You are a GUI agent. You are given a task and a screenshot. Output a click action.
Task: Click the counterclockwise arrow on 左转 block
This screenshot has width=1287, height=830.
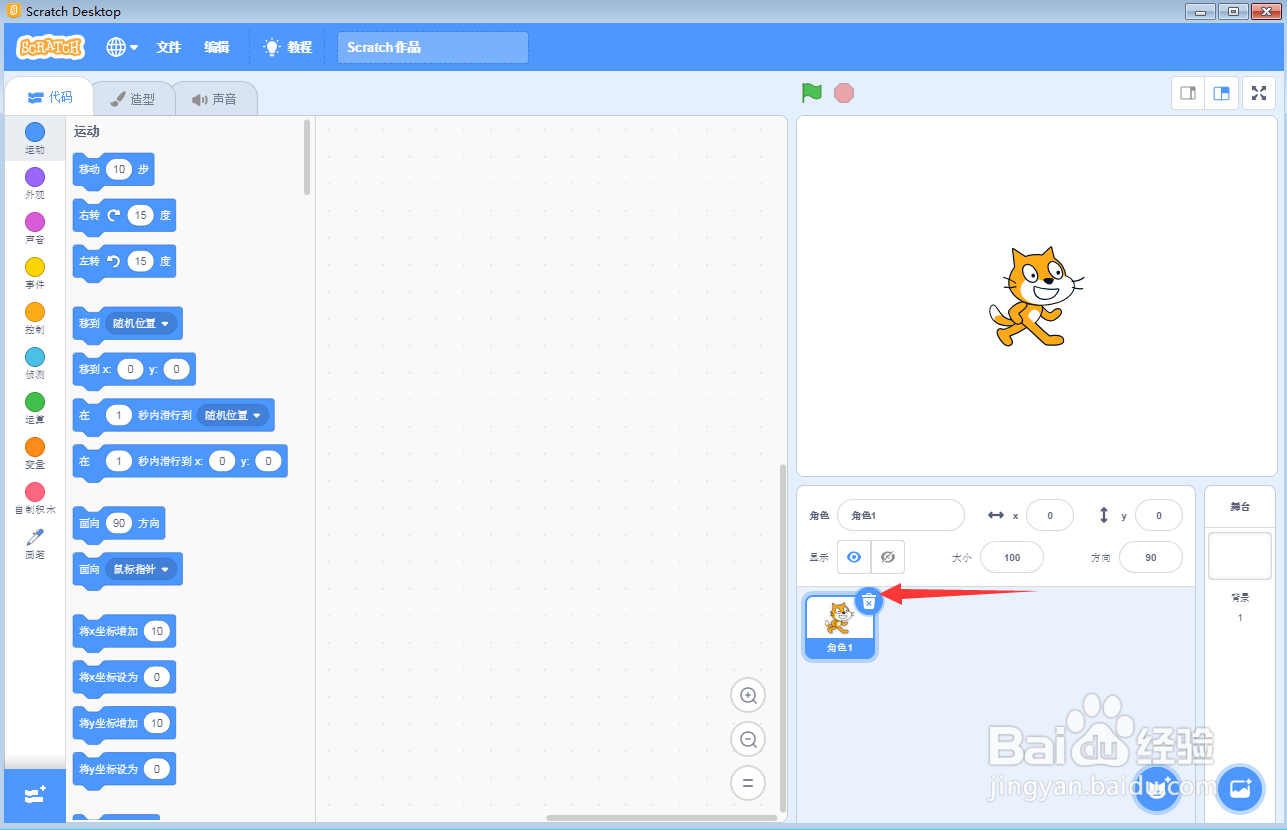(114, 261)
